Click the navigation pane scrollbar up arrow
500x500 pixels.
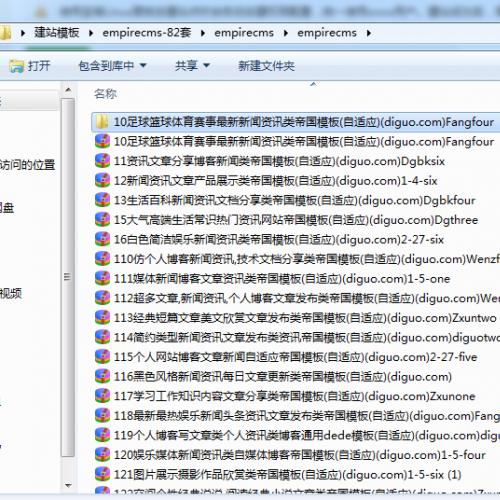68,90
